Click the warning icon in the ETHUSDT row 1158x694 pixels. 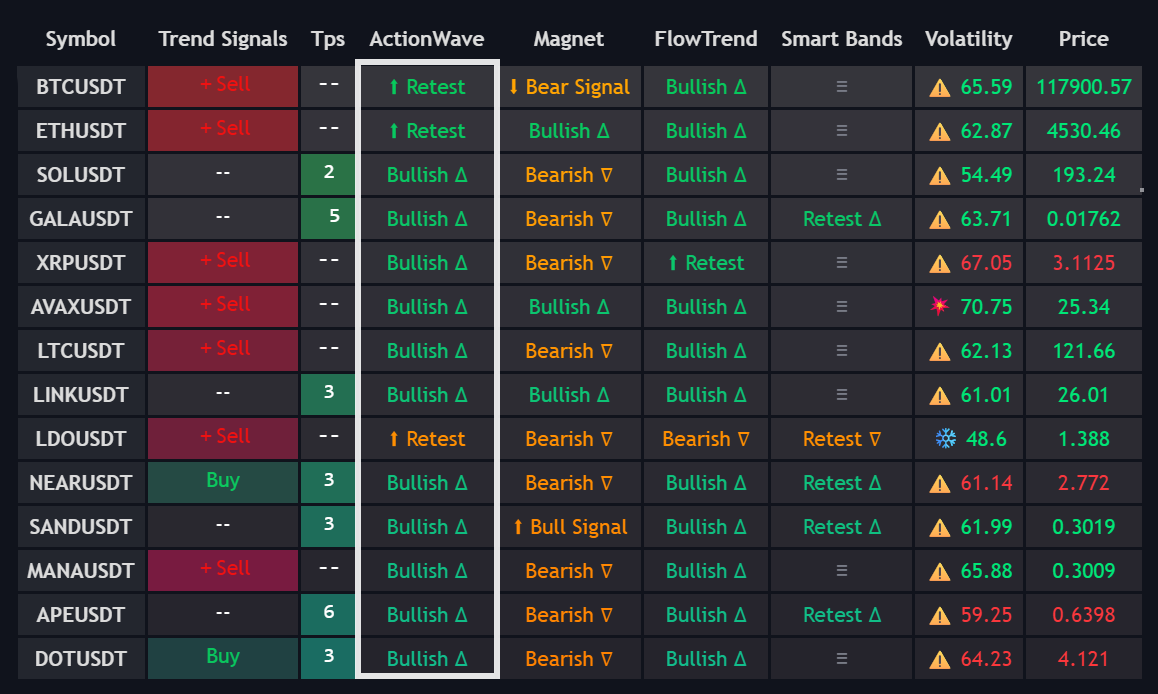(x=940, y=131)
